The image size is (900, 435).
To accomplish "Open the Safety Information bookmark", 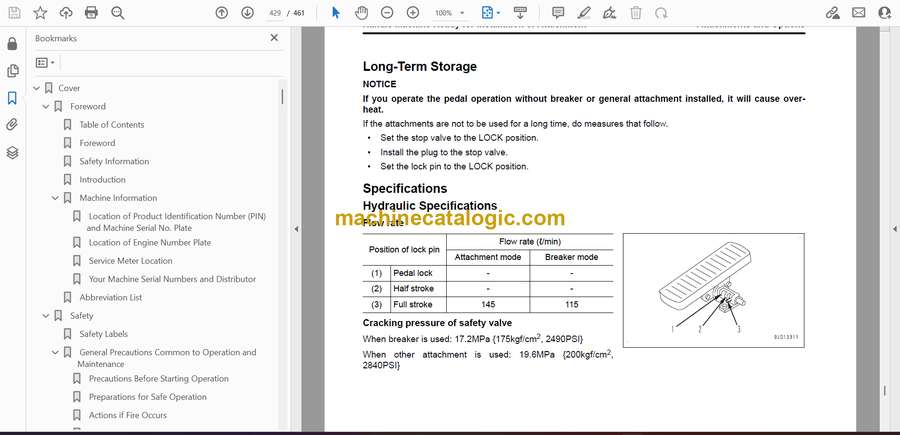I will (x=114, y=161).
